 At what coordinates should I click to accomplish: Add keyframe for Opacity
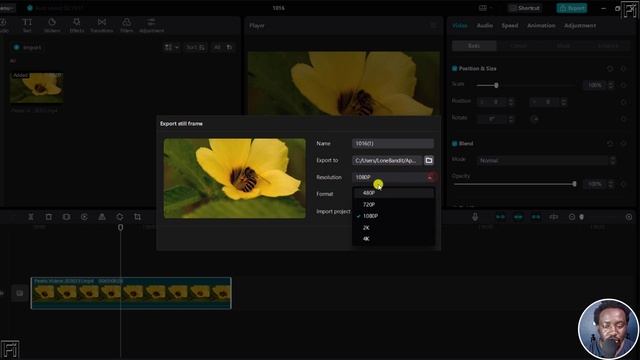tap(623, 184)
